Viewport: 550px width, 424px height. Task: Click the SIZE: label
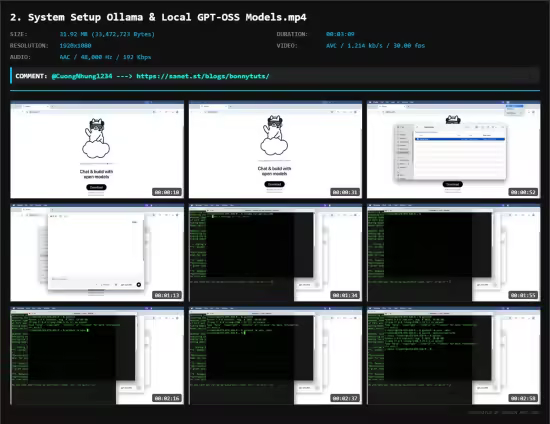[x=19, y=34]
